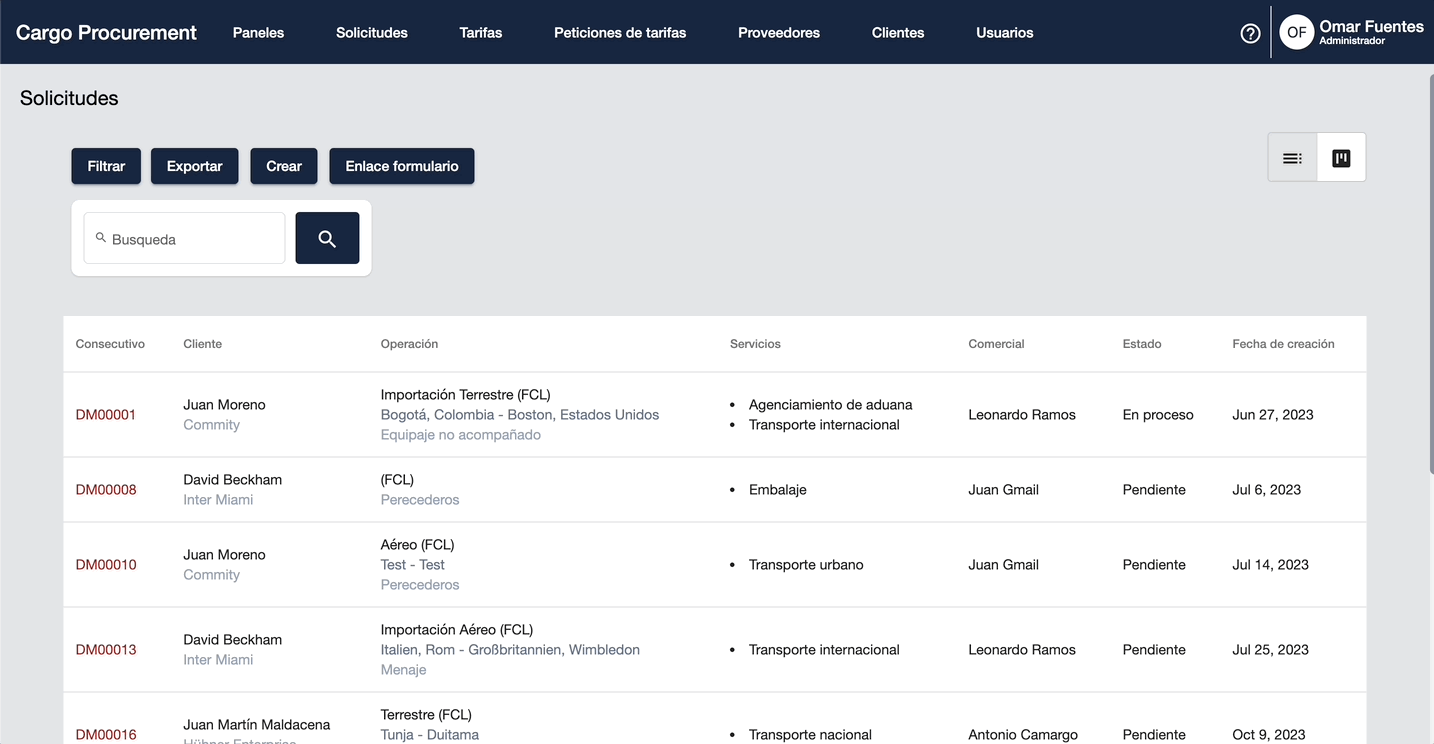Click the Busqueda search field
Image resolution: width=1434 pixels, height=744 pixels.
[185, 239]
